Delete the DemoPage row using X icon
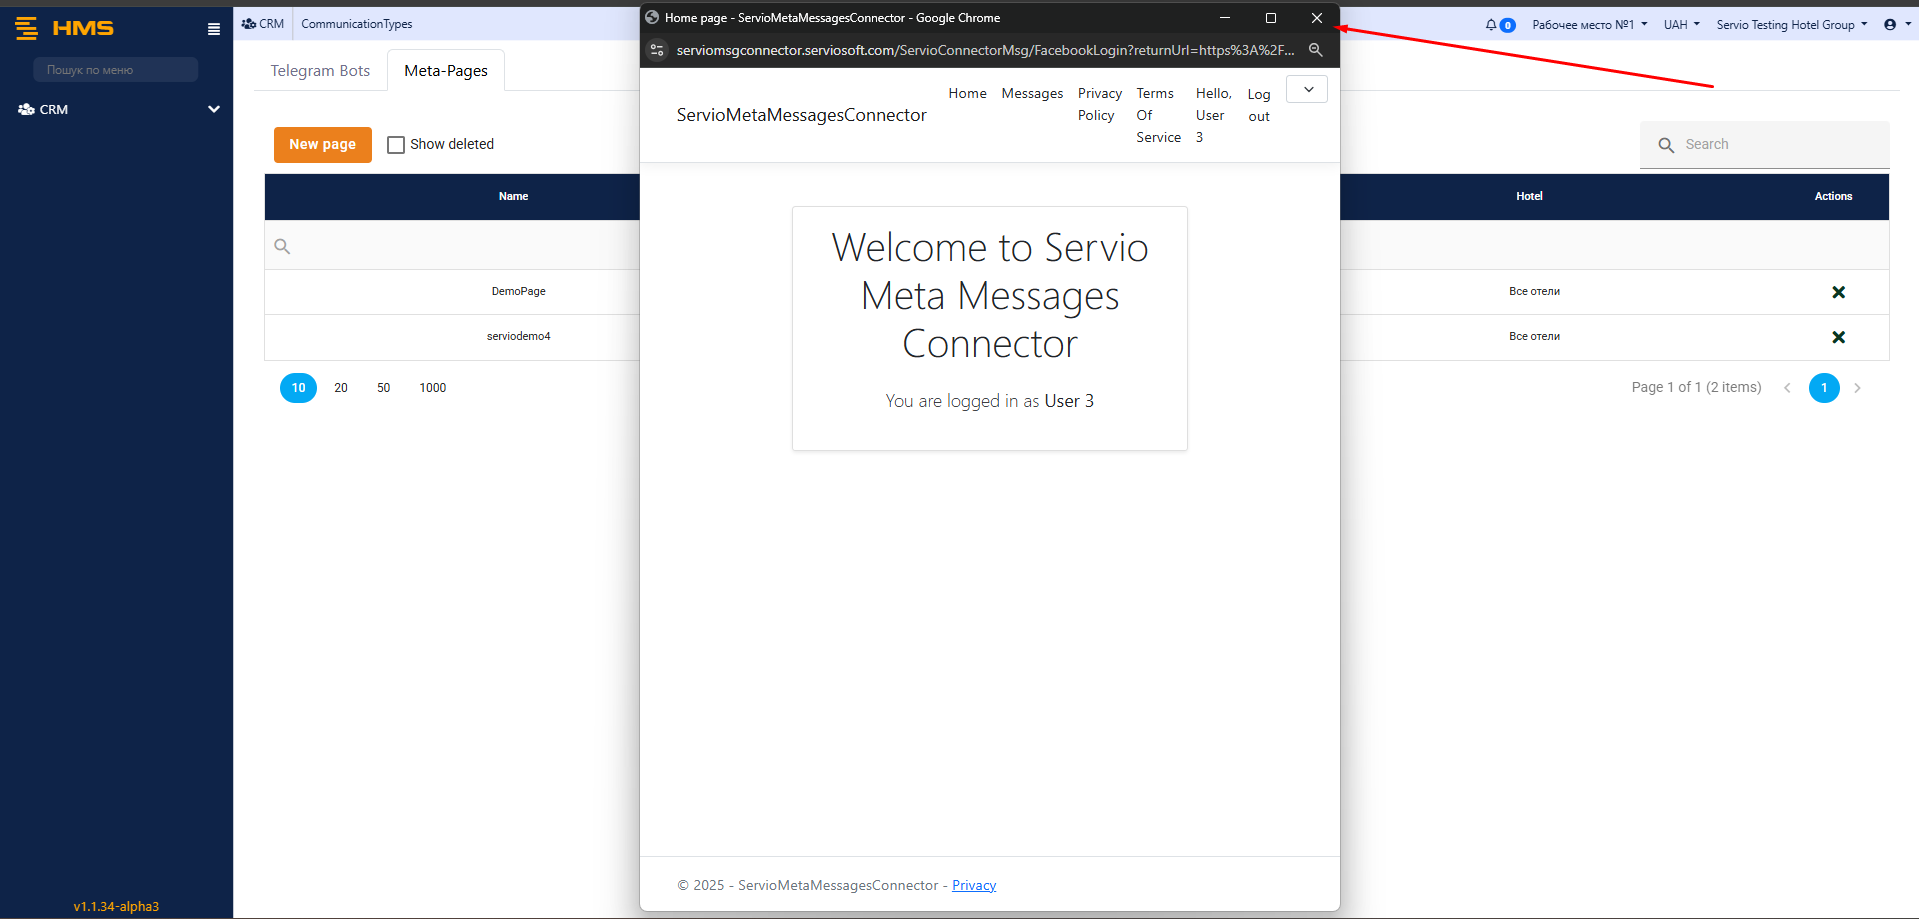The width and height of the screenshot is (1919, 919). 1837,292
